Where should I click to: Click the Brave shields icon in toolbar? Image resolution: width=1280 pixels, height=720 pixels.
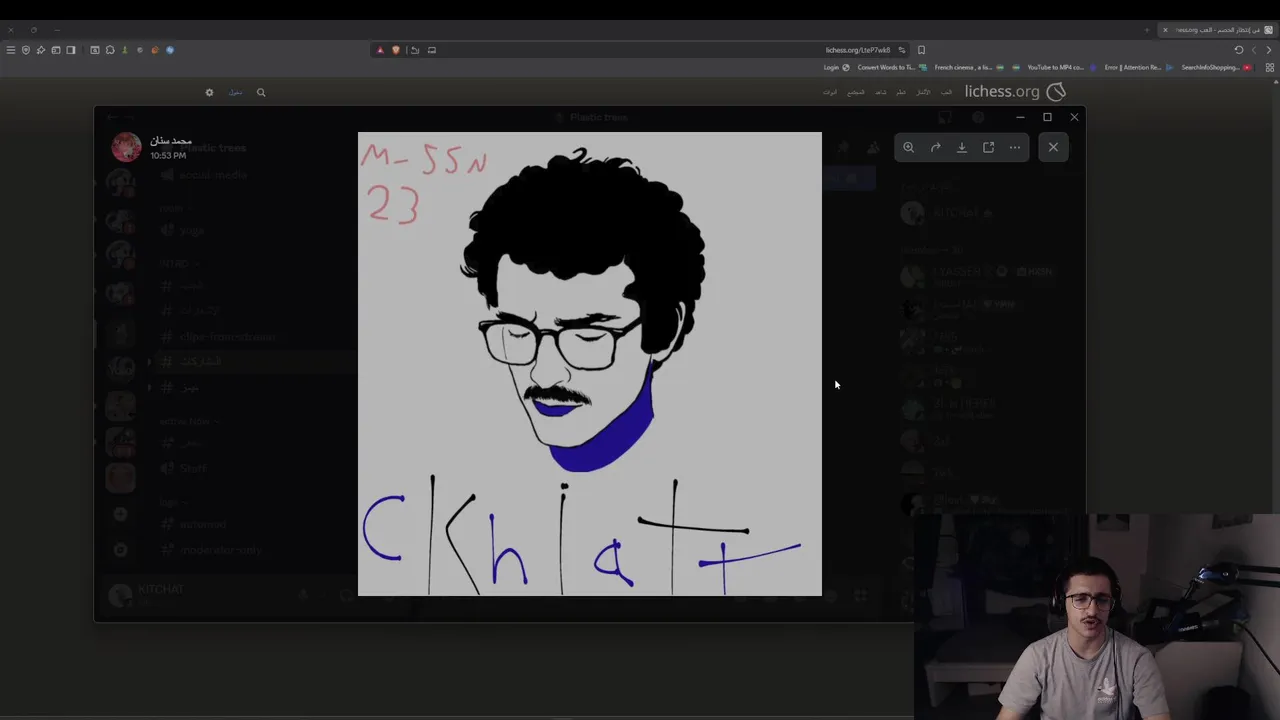(26, 50)
